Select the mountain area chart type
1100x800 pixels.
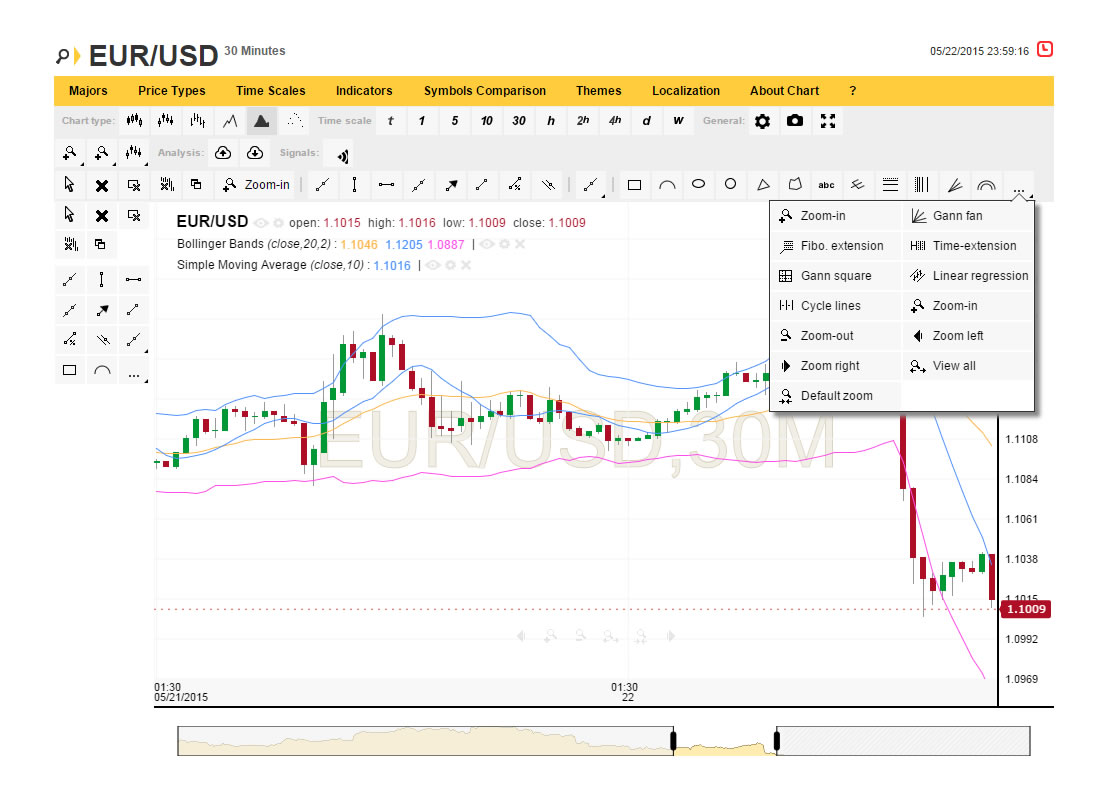[261, 121]
